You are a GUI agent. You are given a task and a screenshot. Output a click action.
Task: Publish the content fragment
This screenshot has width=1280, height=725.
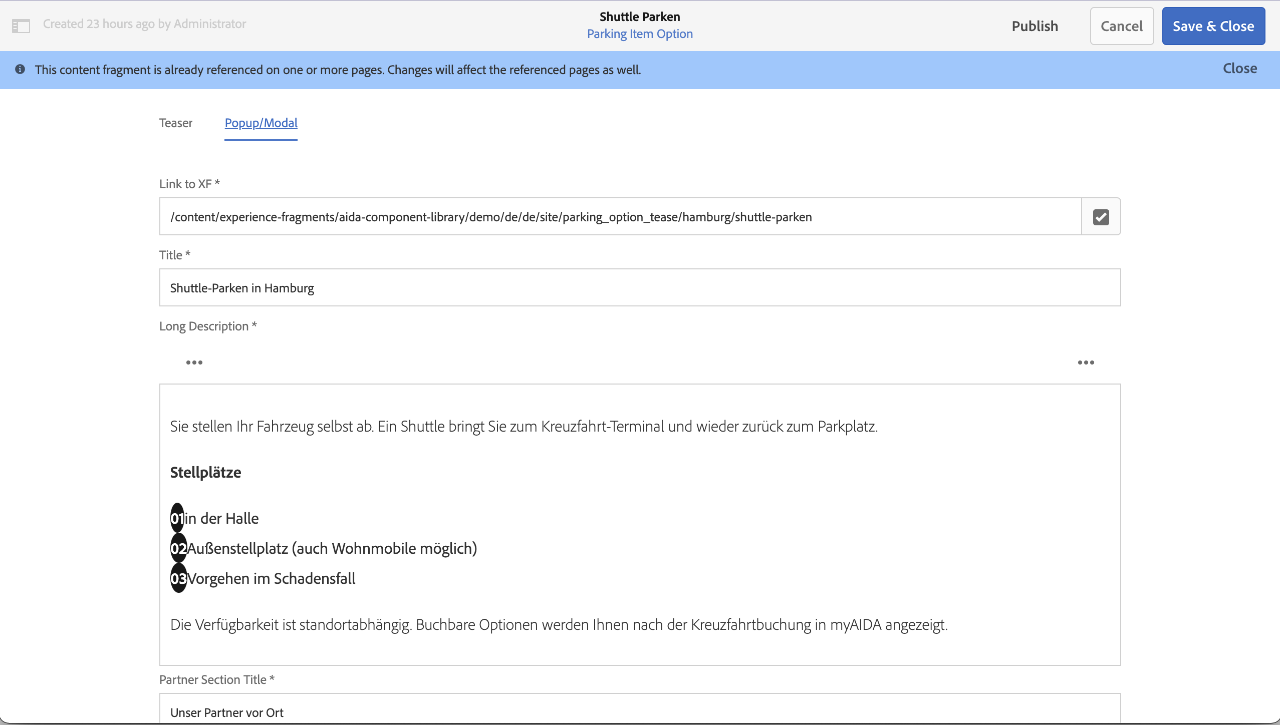click(x=1034, y=26)
